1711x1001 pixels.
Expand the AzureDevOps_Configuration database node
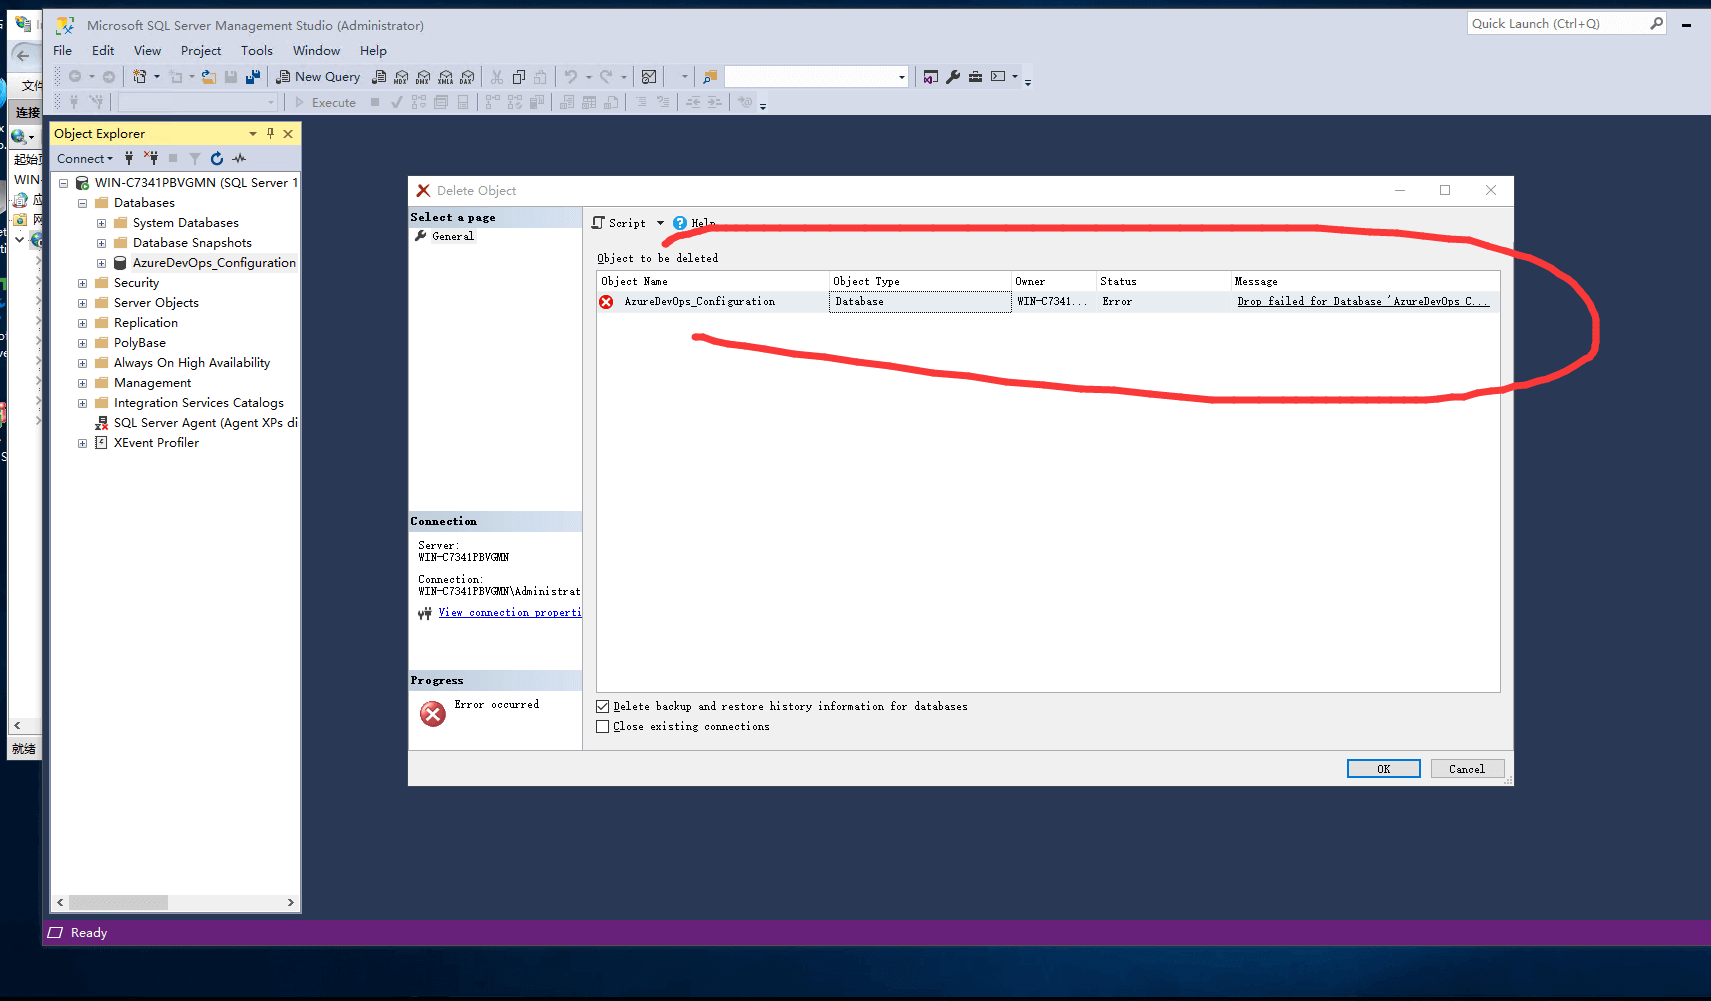(x=101, y=263)
